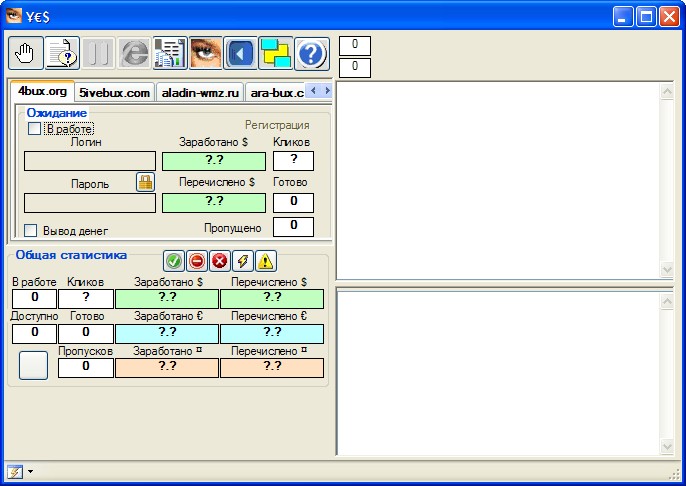Click the eye application icon in title bar
This screenshot has width=686, height=486.
14,16
